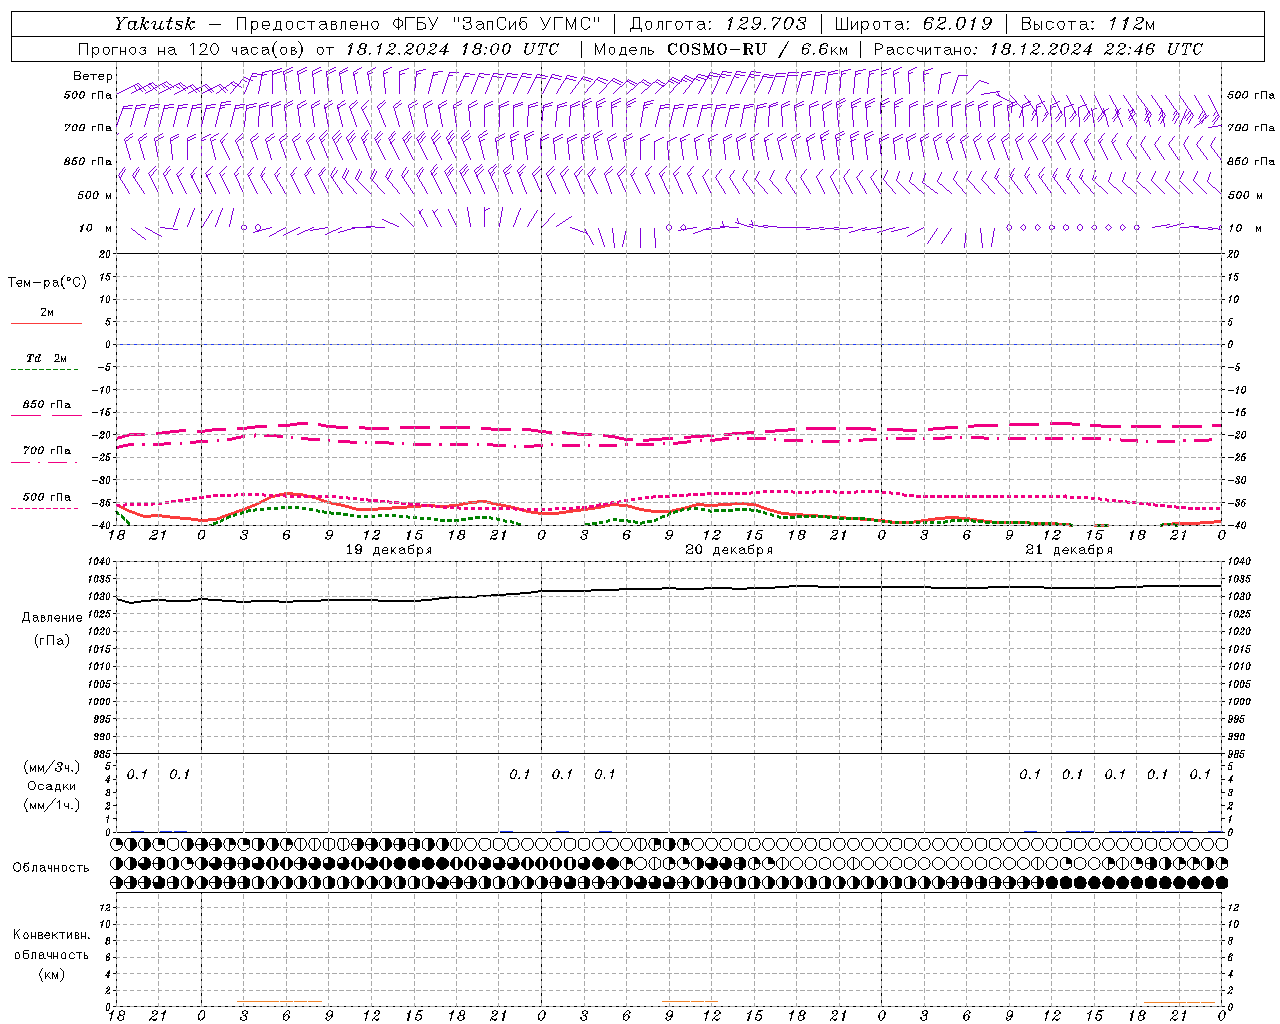Click the 21 декабря date label
The height and width of the screenshot is (1024, 1280).
point(1069,549)
